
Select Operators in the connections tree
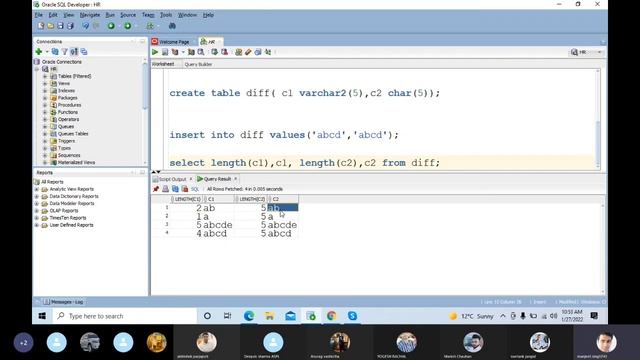pyautogui.click(x=69, y=119)
